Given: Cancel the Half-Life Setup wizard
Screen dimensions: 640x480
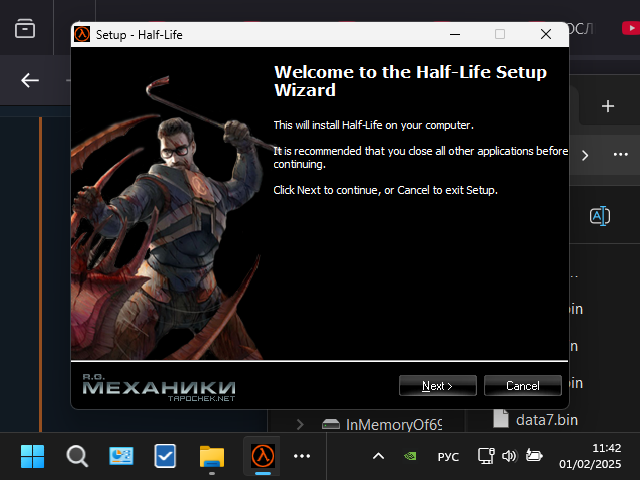Looking at the screenshot, I should coord(522,385).
